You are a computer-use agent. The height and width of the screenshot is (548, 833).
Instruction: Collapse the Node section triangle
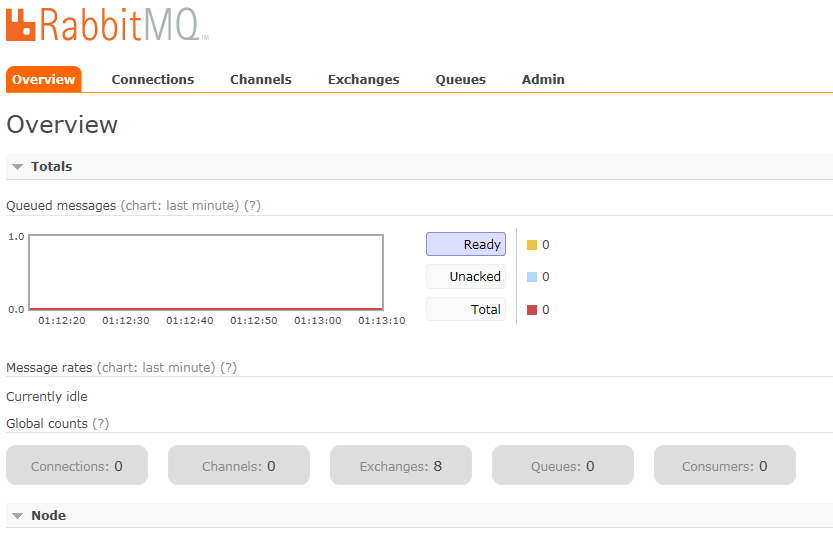click(x=18, y=516)
